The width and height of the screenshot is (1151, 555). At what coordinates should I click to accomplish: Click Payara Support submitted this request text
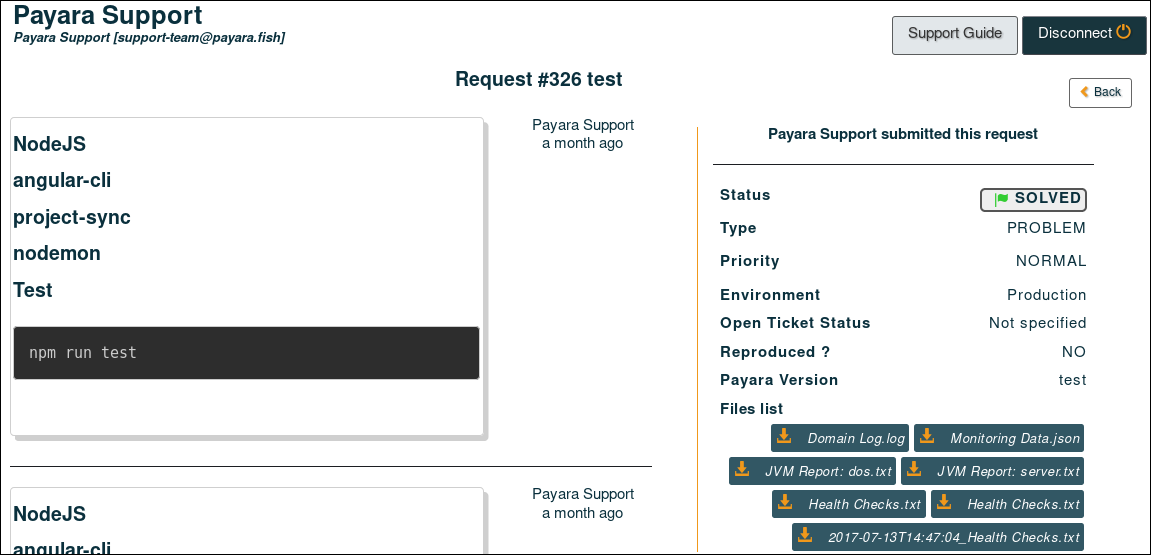pos(903,134)
